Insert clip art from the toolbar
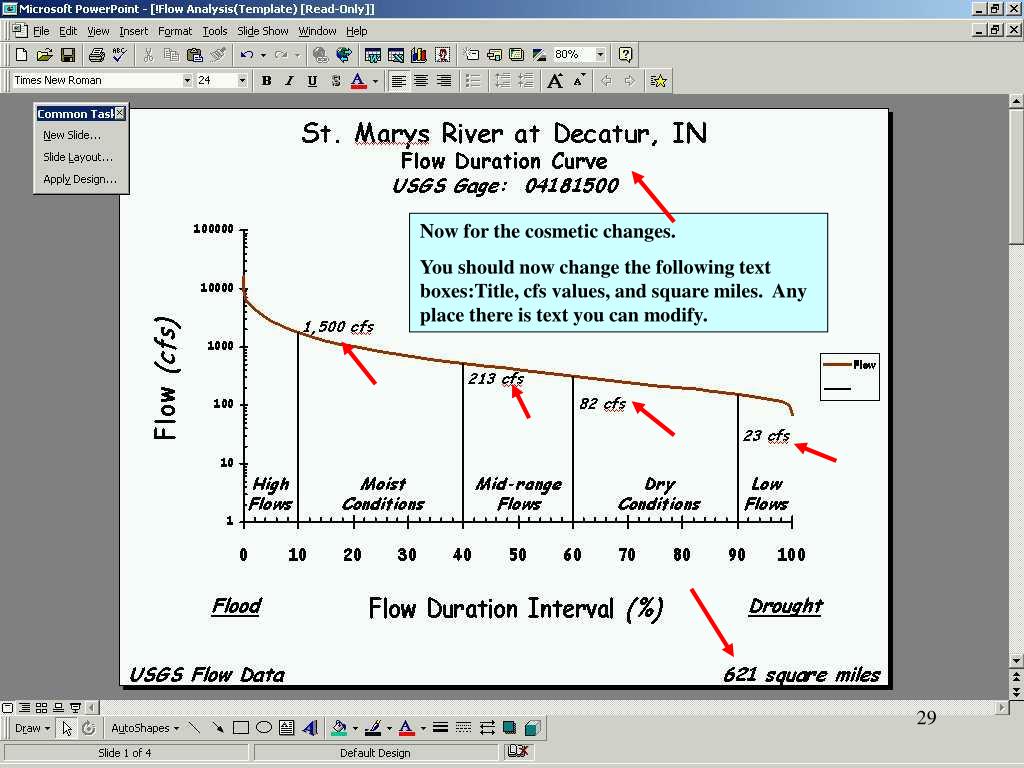This screenshot has height=768, width=1024. click(x=442, y=55)
